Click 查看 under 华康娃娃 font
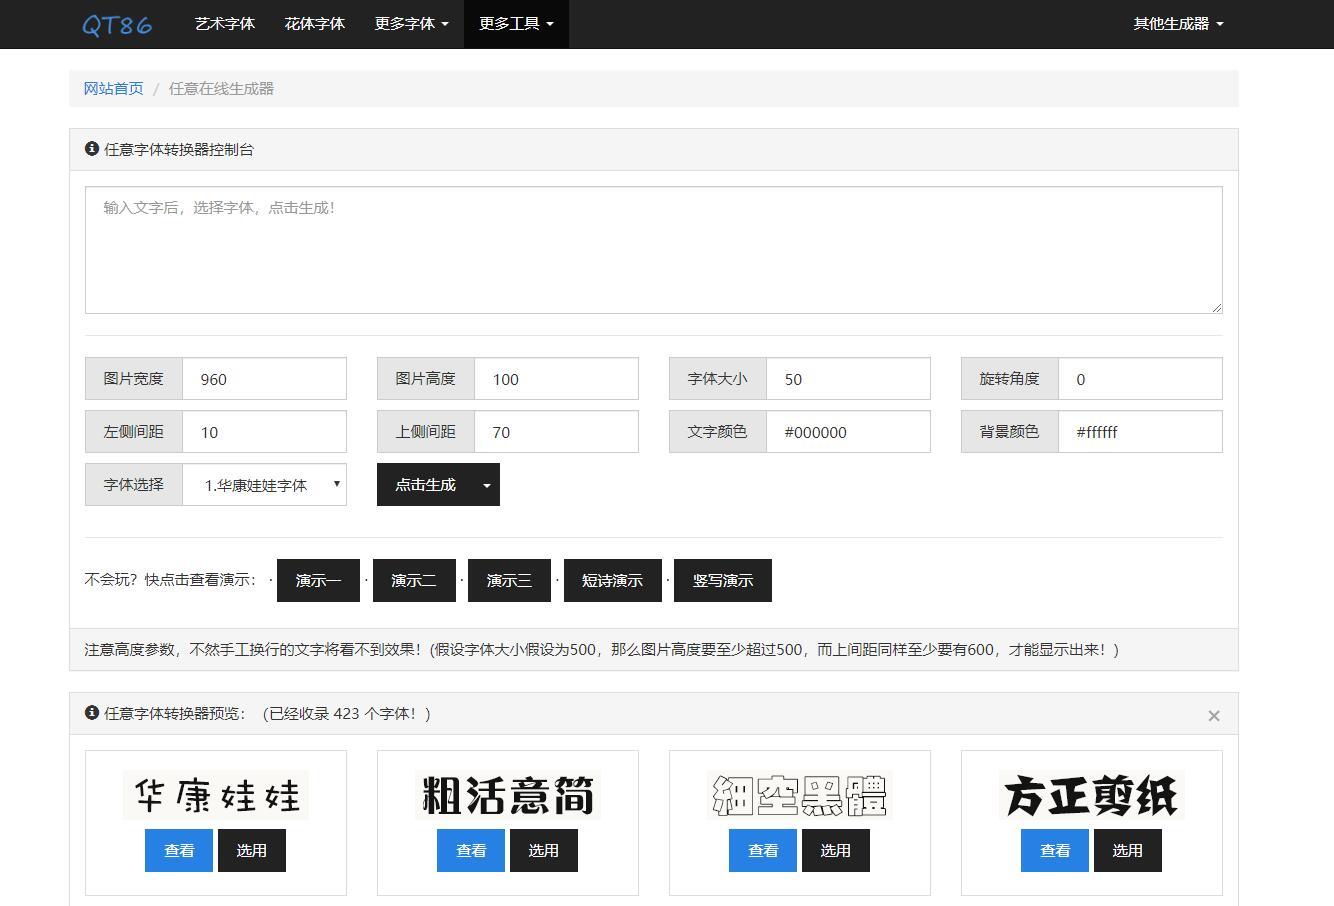 (x=179, y=851)
